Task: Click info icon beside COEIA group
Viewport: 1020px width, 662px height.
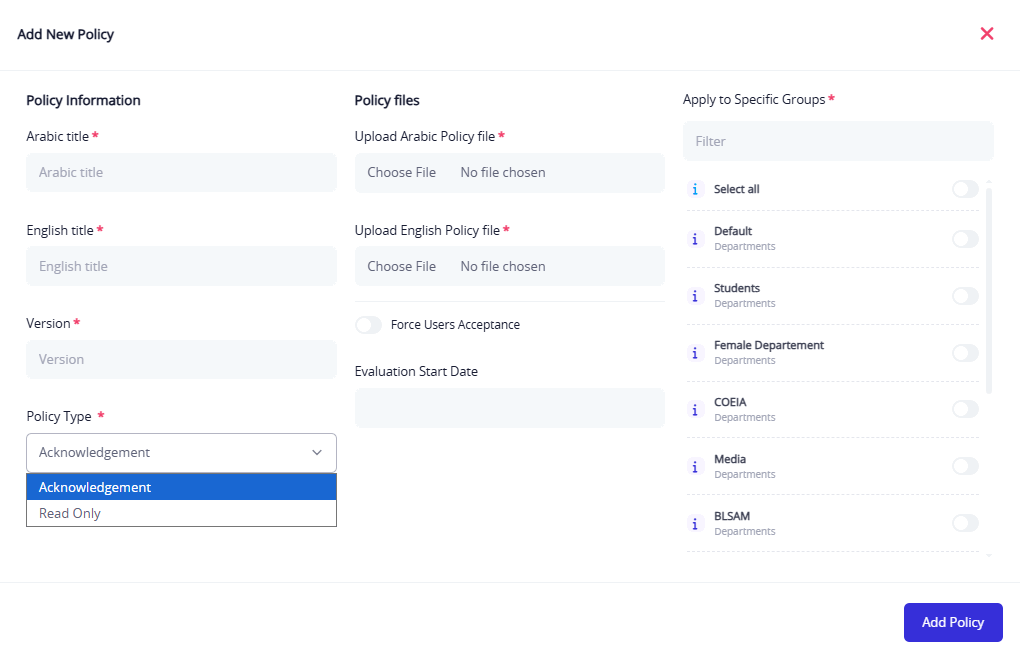Action: pos(696,410)
